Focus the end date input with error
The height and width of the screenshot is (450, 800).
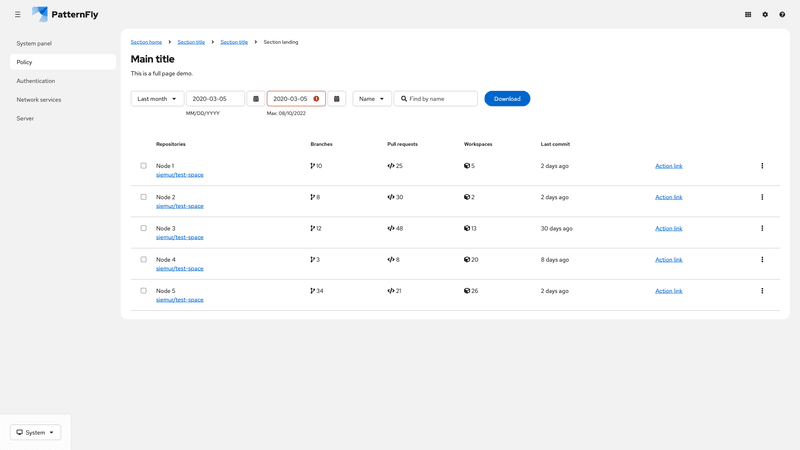(296, 98)
